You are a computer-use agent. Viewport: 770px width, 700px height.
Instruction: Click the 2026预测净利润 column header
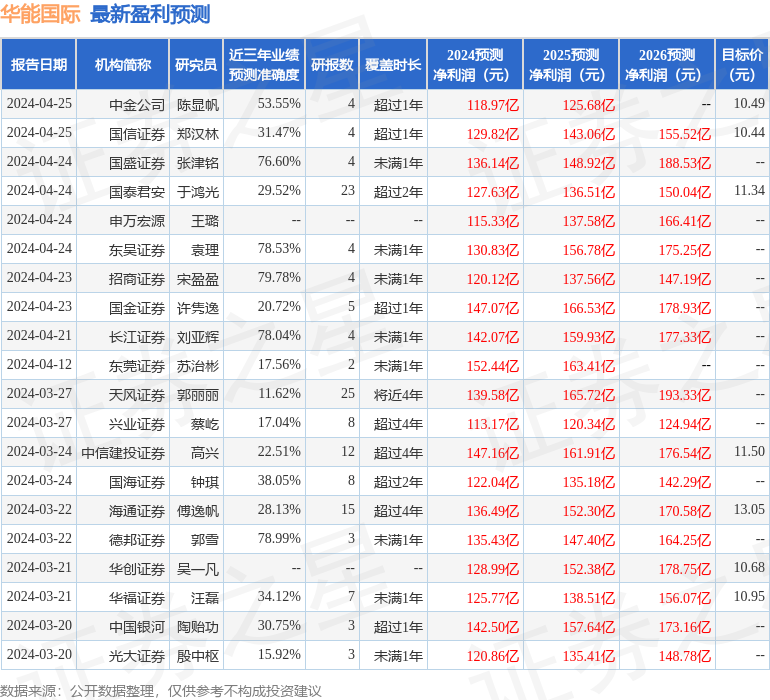667,64
